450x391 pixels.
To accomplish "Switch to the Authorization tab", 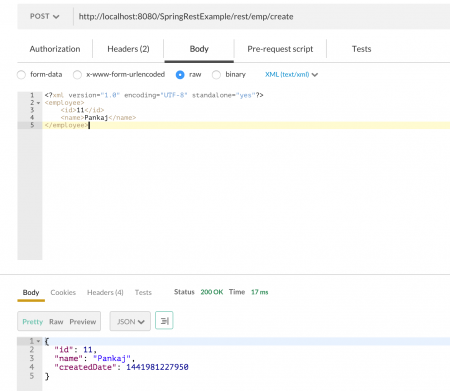I will click(55, 49).
